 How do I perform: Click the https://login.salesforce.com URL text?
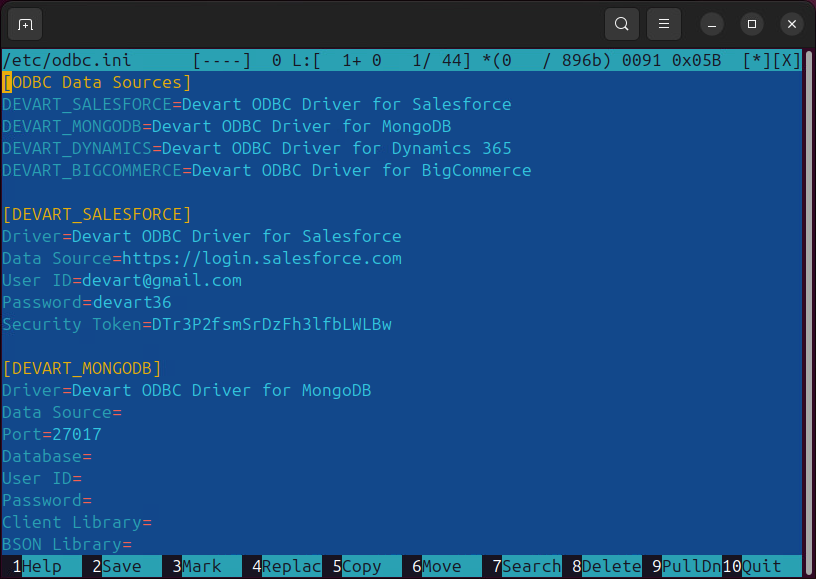261,258
